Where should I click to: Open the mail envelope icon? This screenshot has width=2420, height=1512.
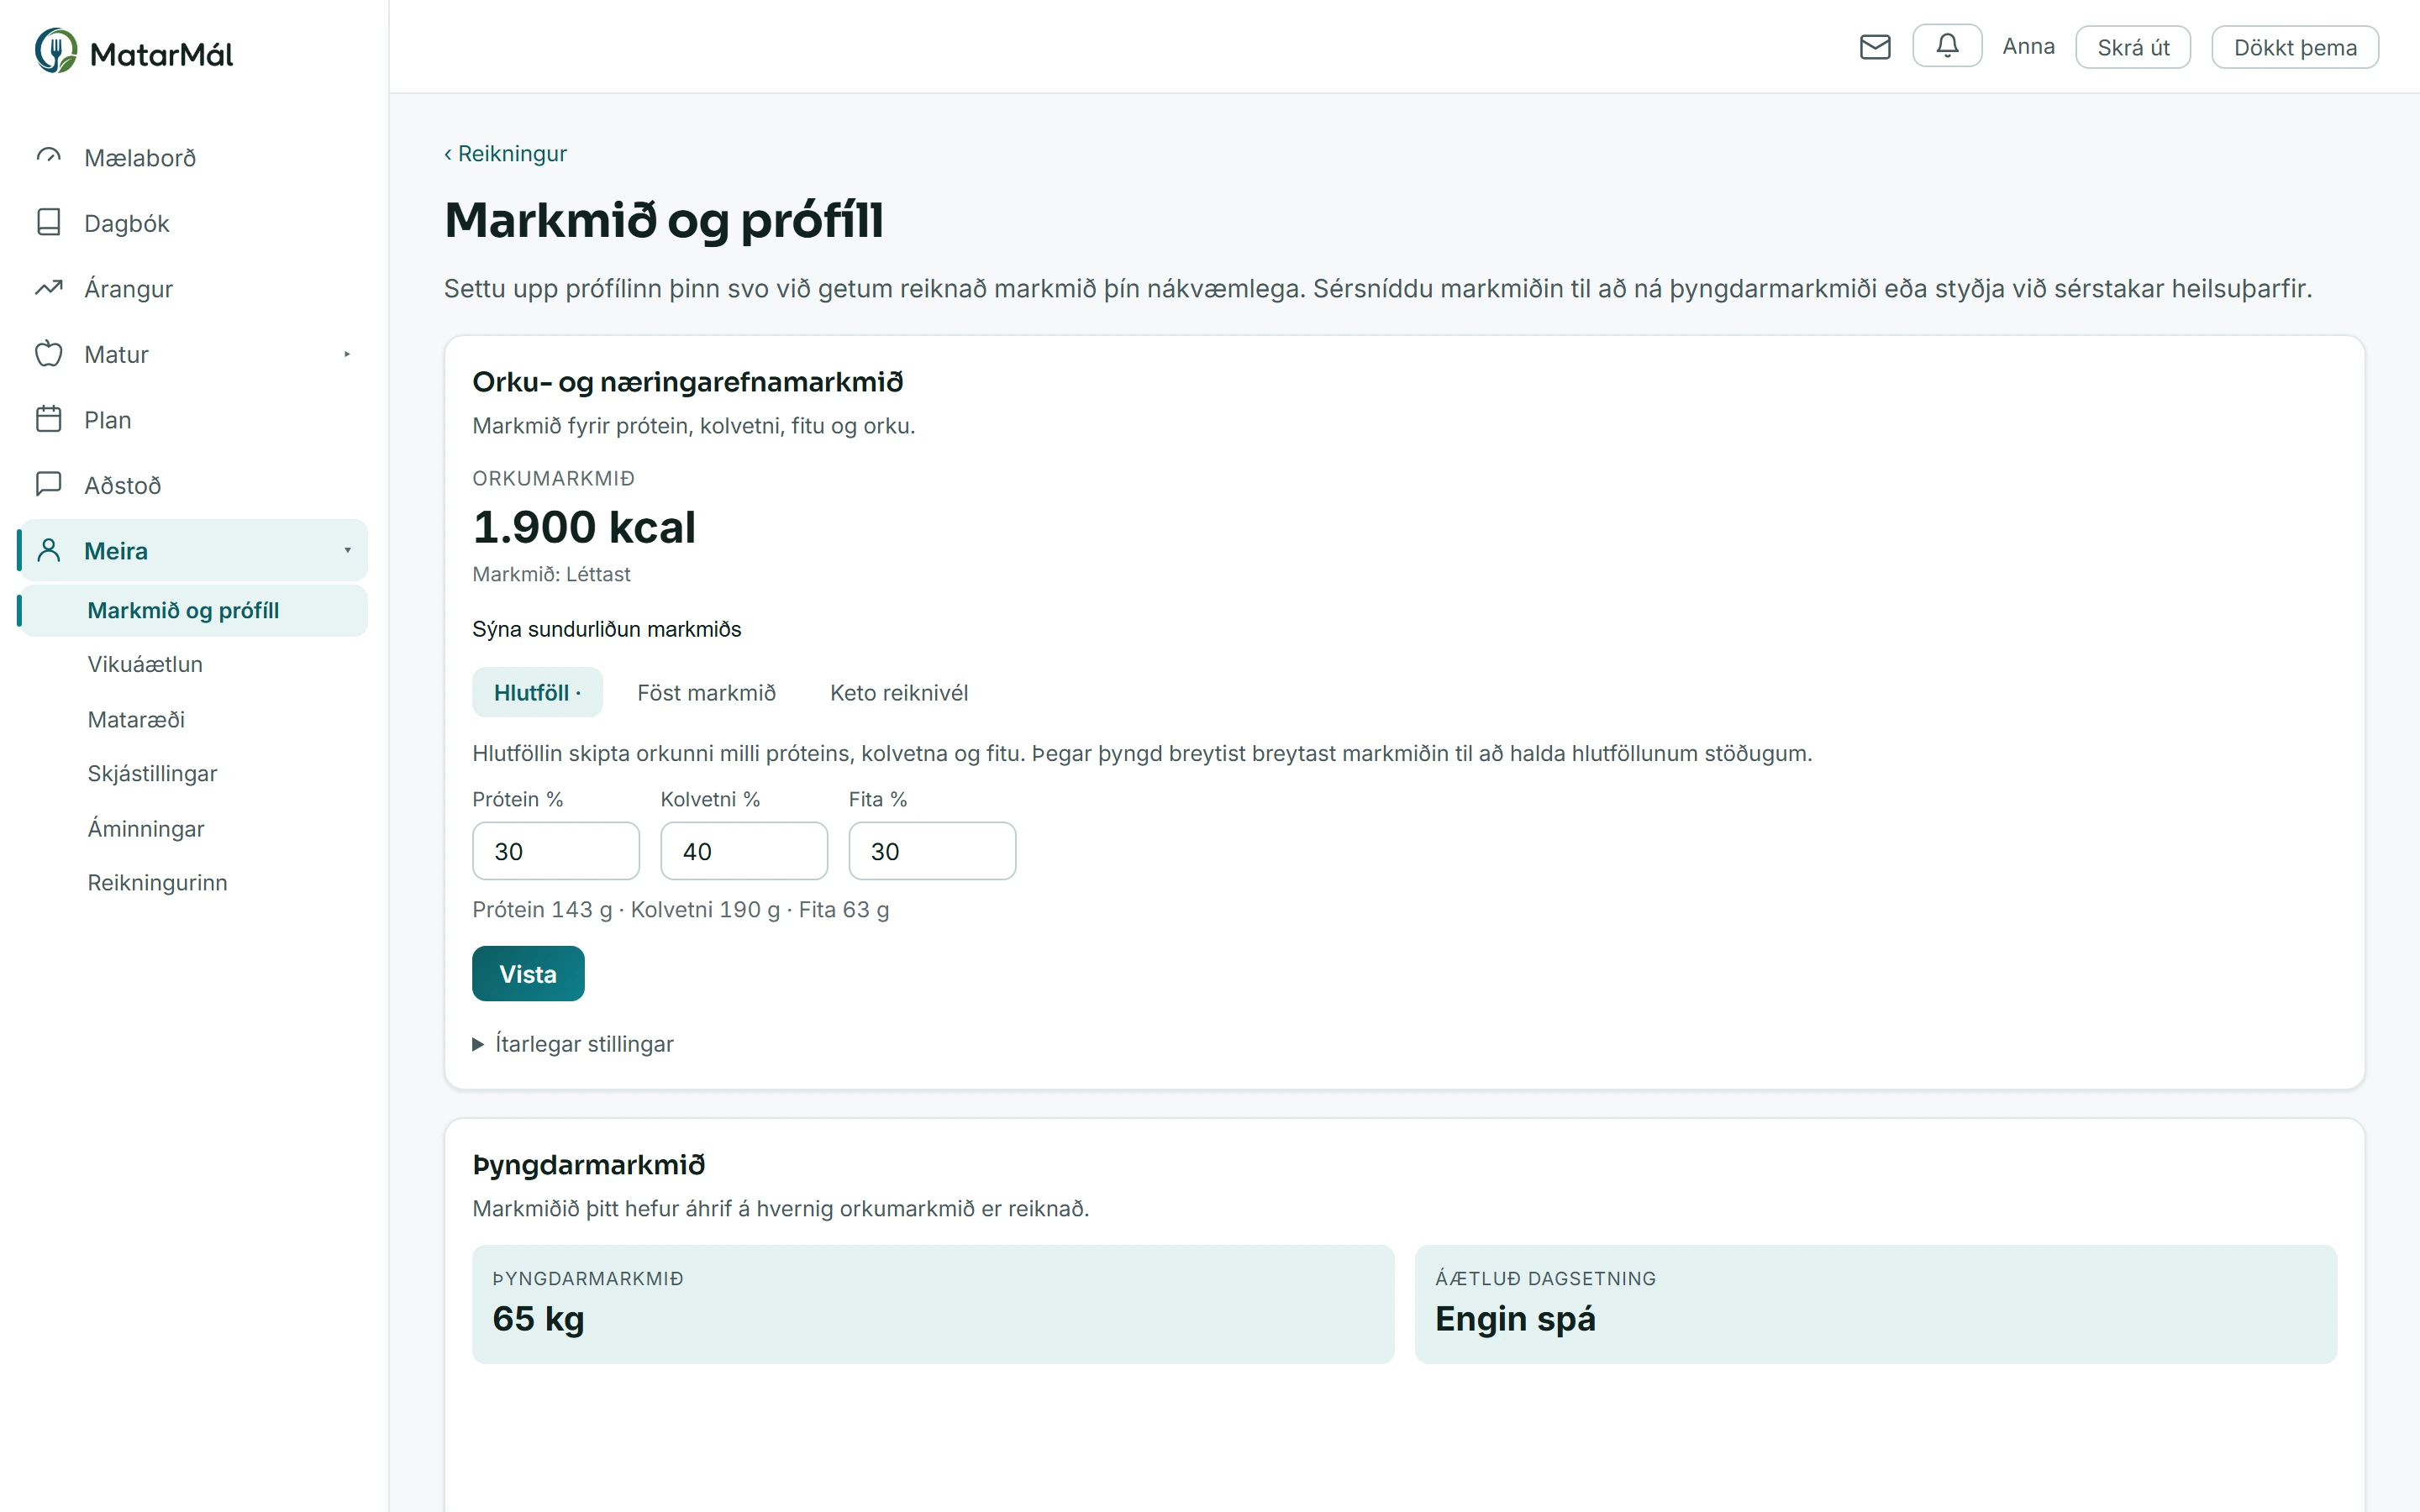pos(1875,47)
